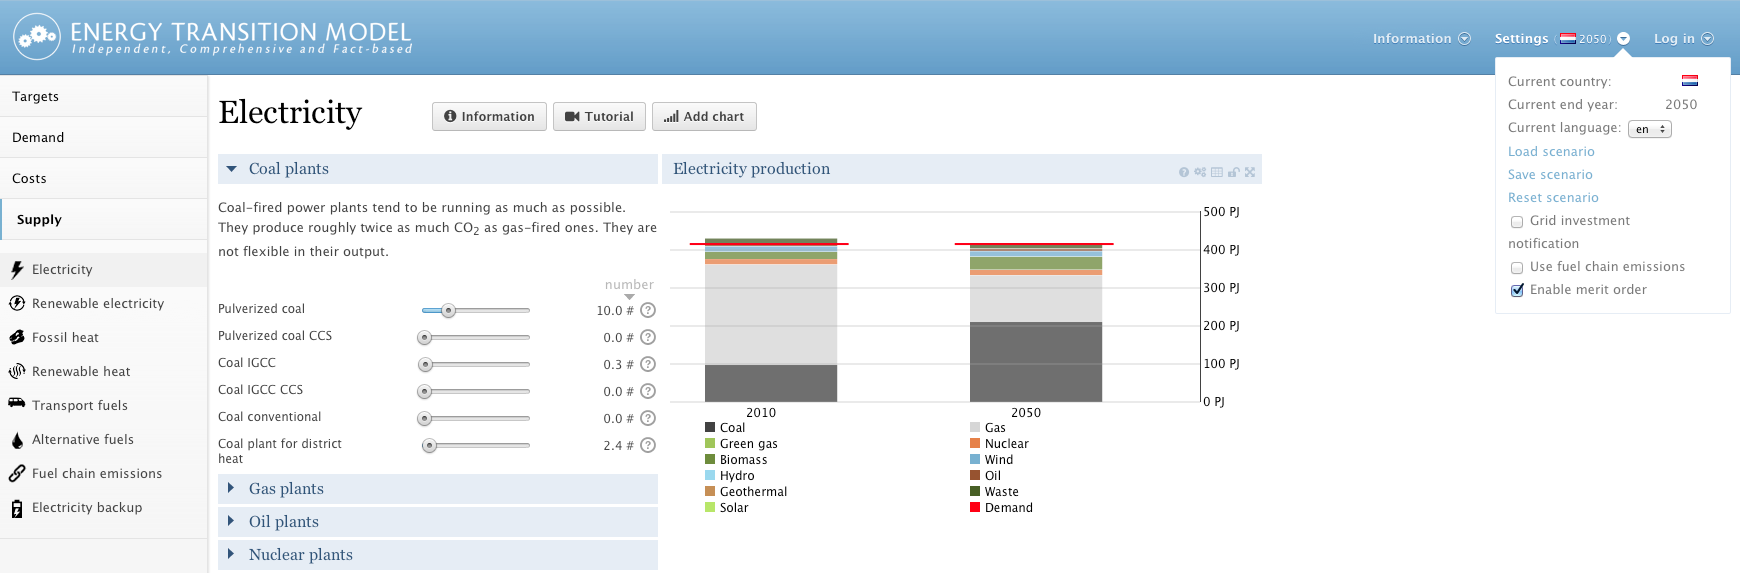Click the battery Electricity backup icon
This screenshot has height=573, width=1740.
17,508
